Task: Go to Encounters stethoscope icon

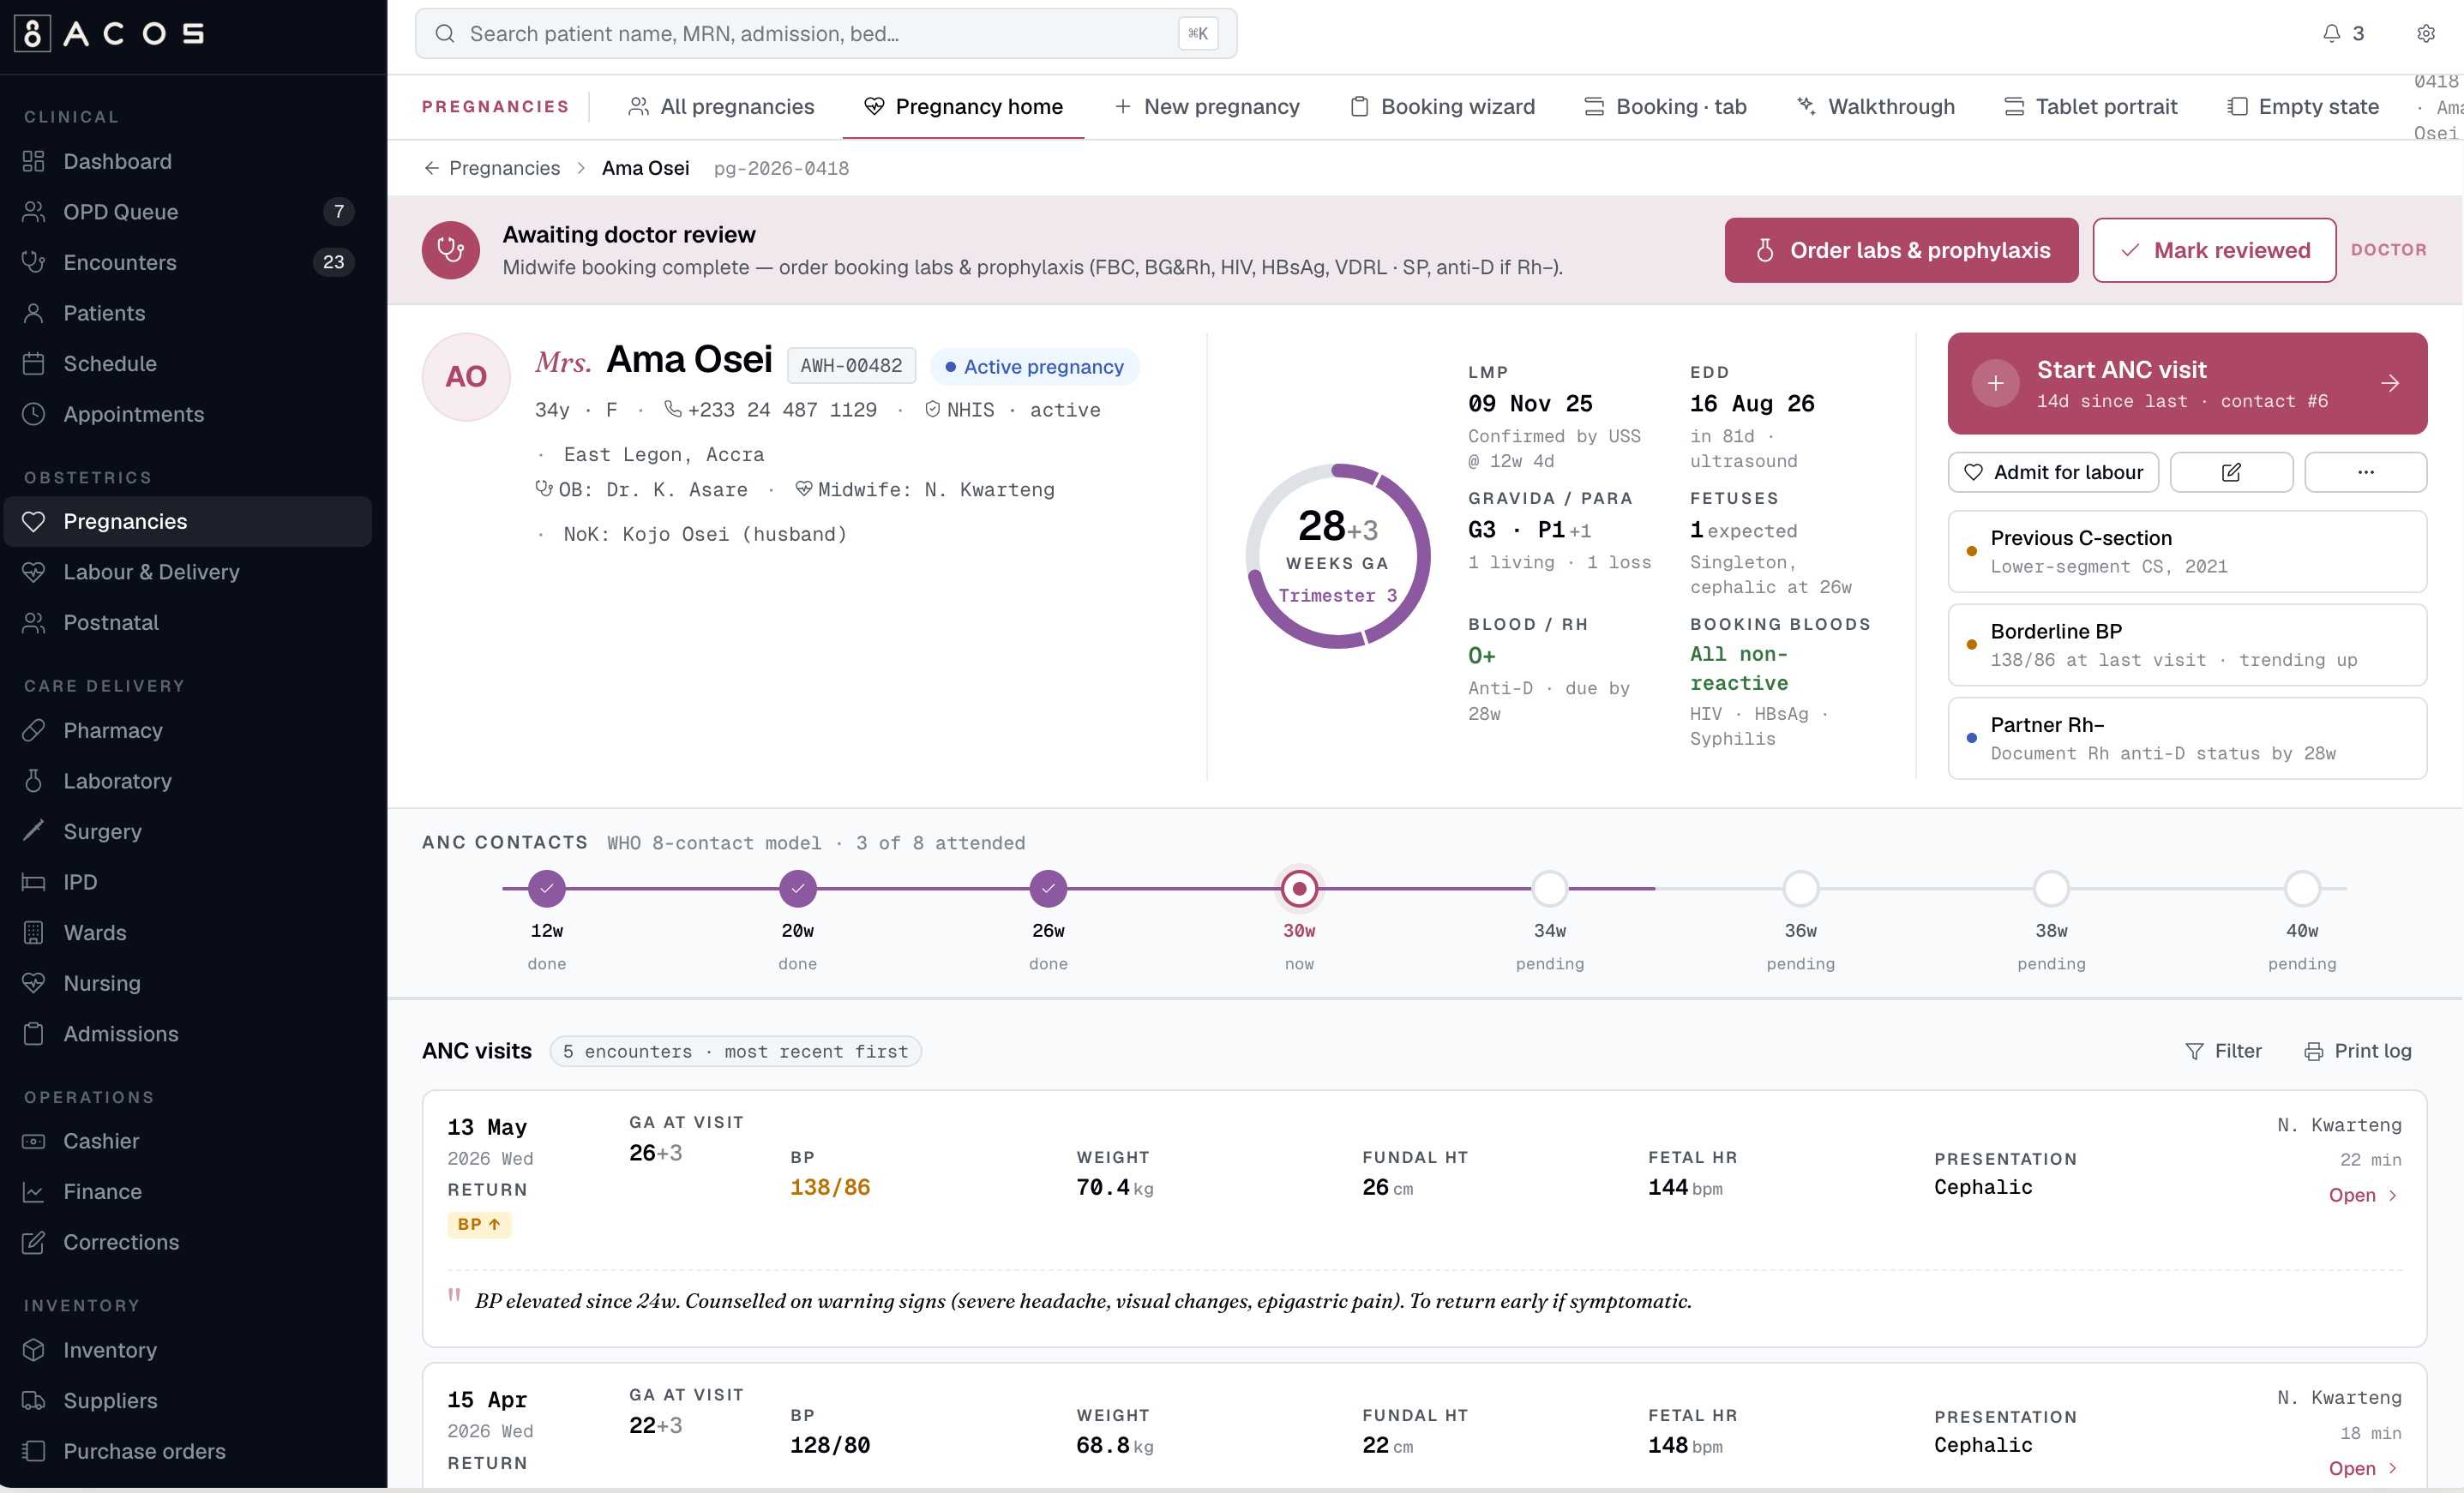Action: click(34, 262)
